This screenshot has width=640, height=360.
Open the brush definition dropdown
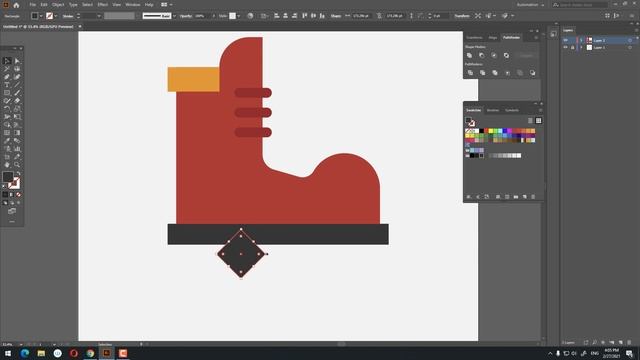tap(174, 16)
